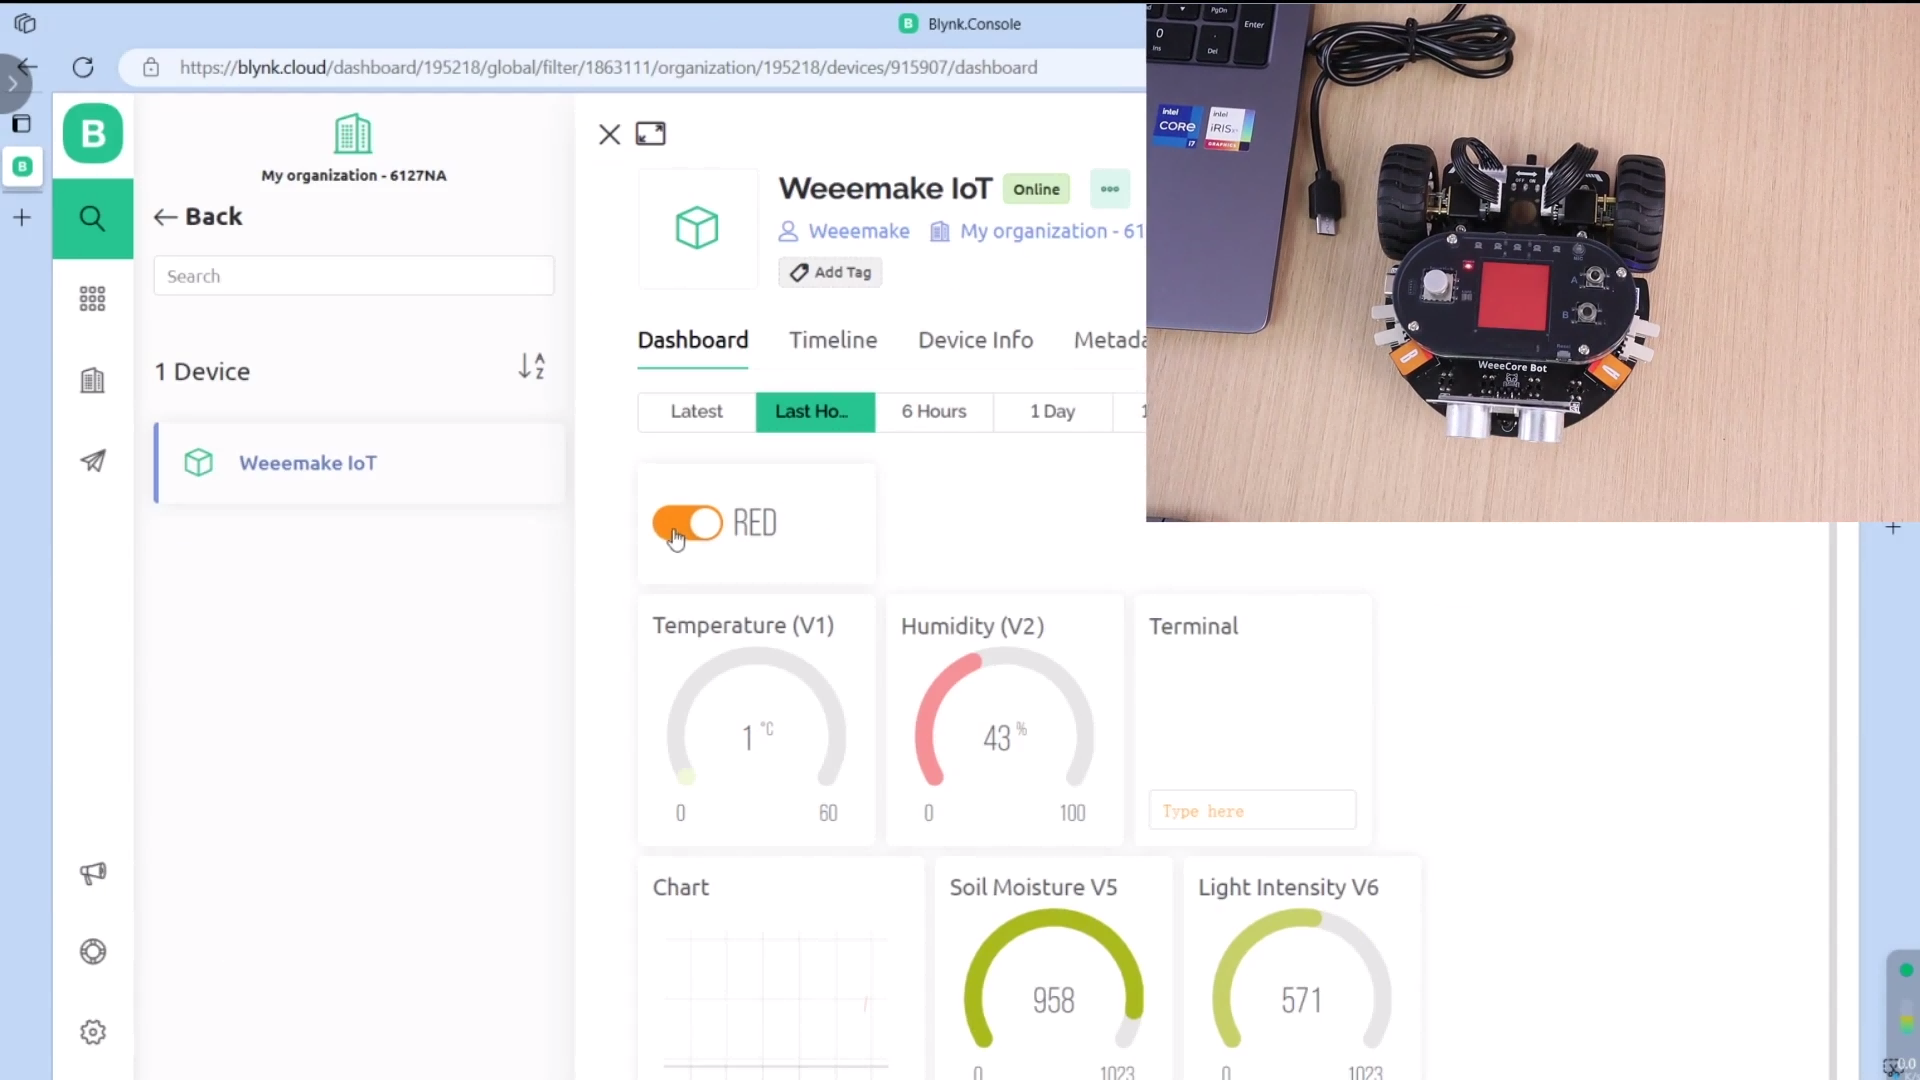Viewport: 1920px width, 1080px height.
Task: Click the Add Tag button
Action: (830, 272)
